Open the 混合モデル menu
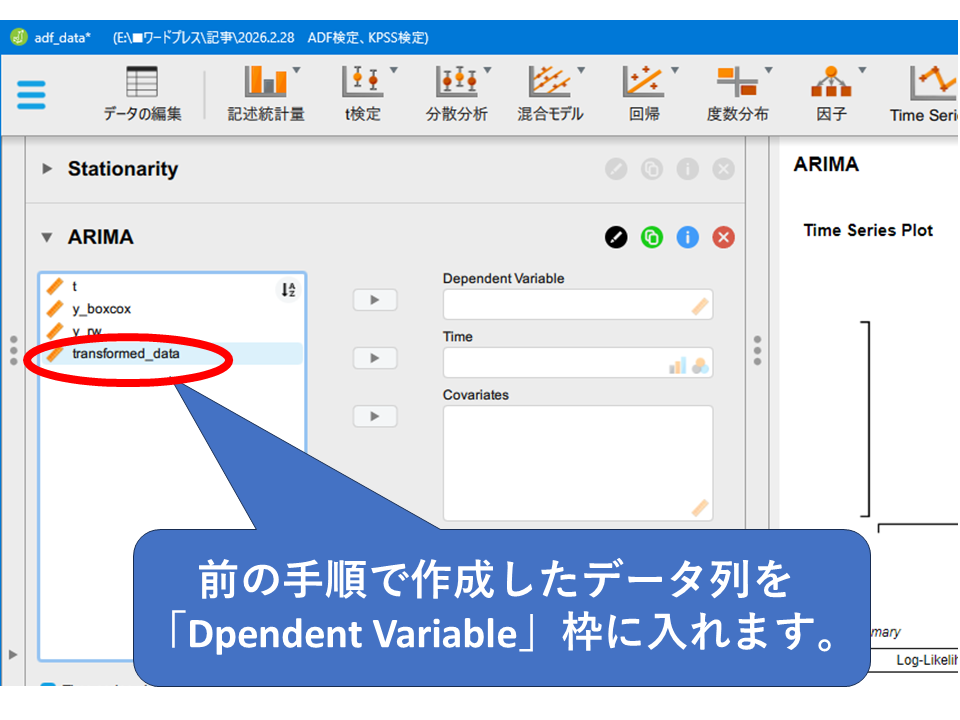 tap(550, 95)
